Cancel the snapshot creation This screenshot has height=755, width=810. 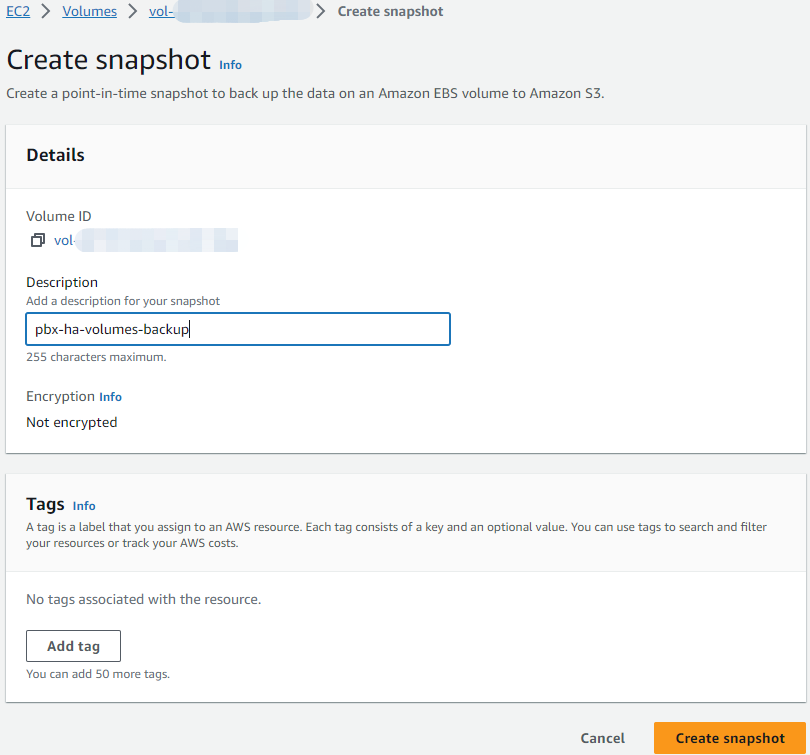click(x=602, y=738)
